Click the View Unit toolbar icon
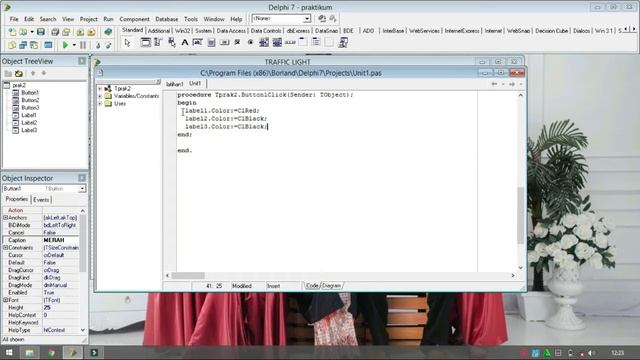Image resolution: width=640 pixels, height=360 pixels. (12, 45)
